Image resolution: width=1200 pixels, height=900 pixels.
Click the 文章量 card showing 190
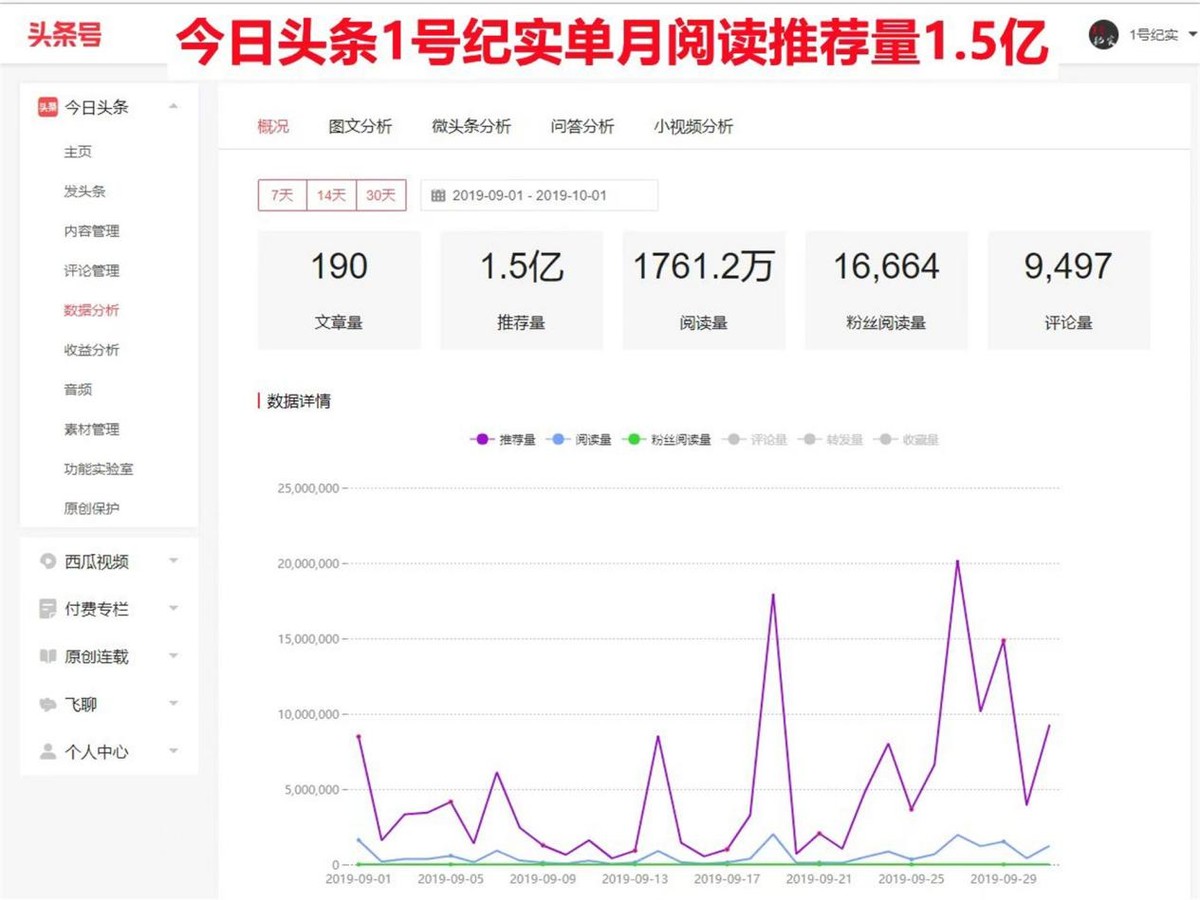tap(339, 290)
